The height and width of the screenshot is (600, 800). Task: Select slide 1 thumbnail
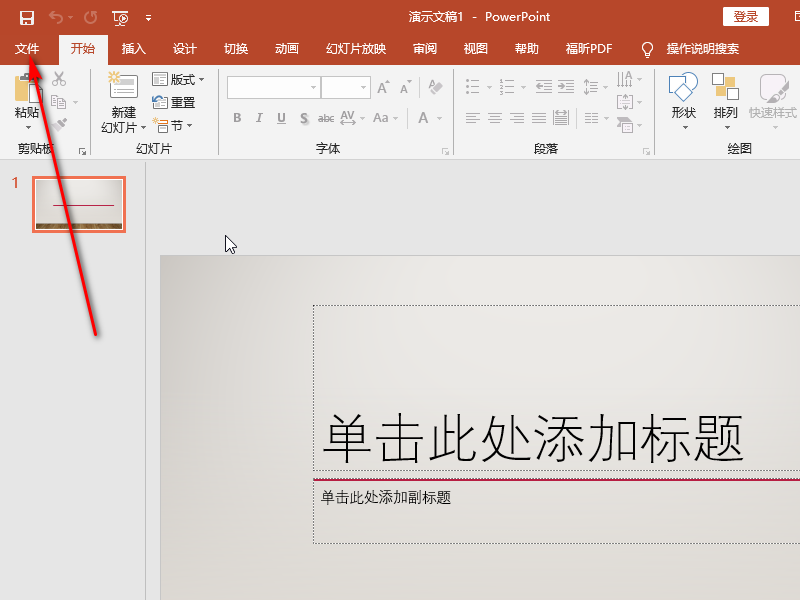[79, 205]
